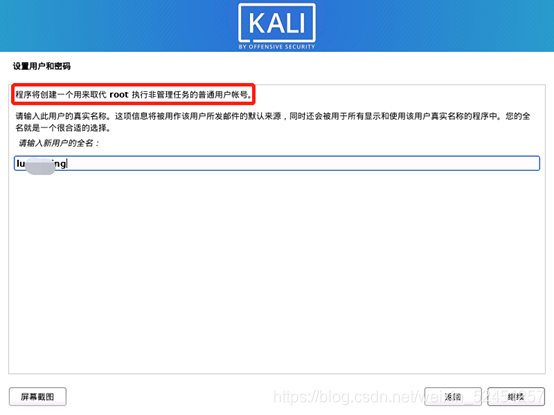This screenshot has height=415, width=554.
Task: Click the "BY OFFENSIVE SECURITY" tagline
Action: click(277, 47)
